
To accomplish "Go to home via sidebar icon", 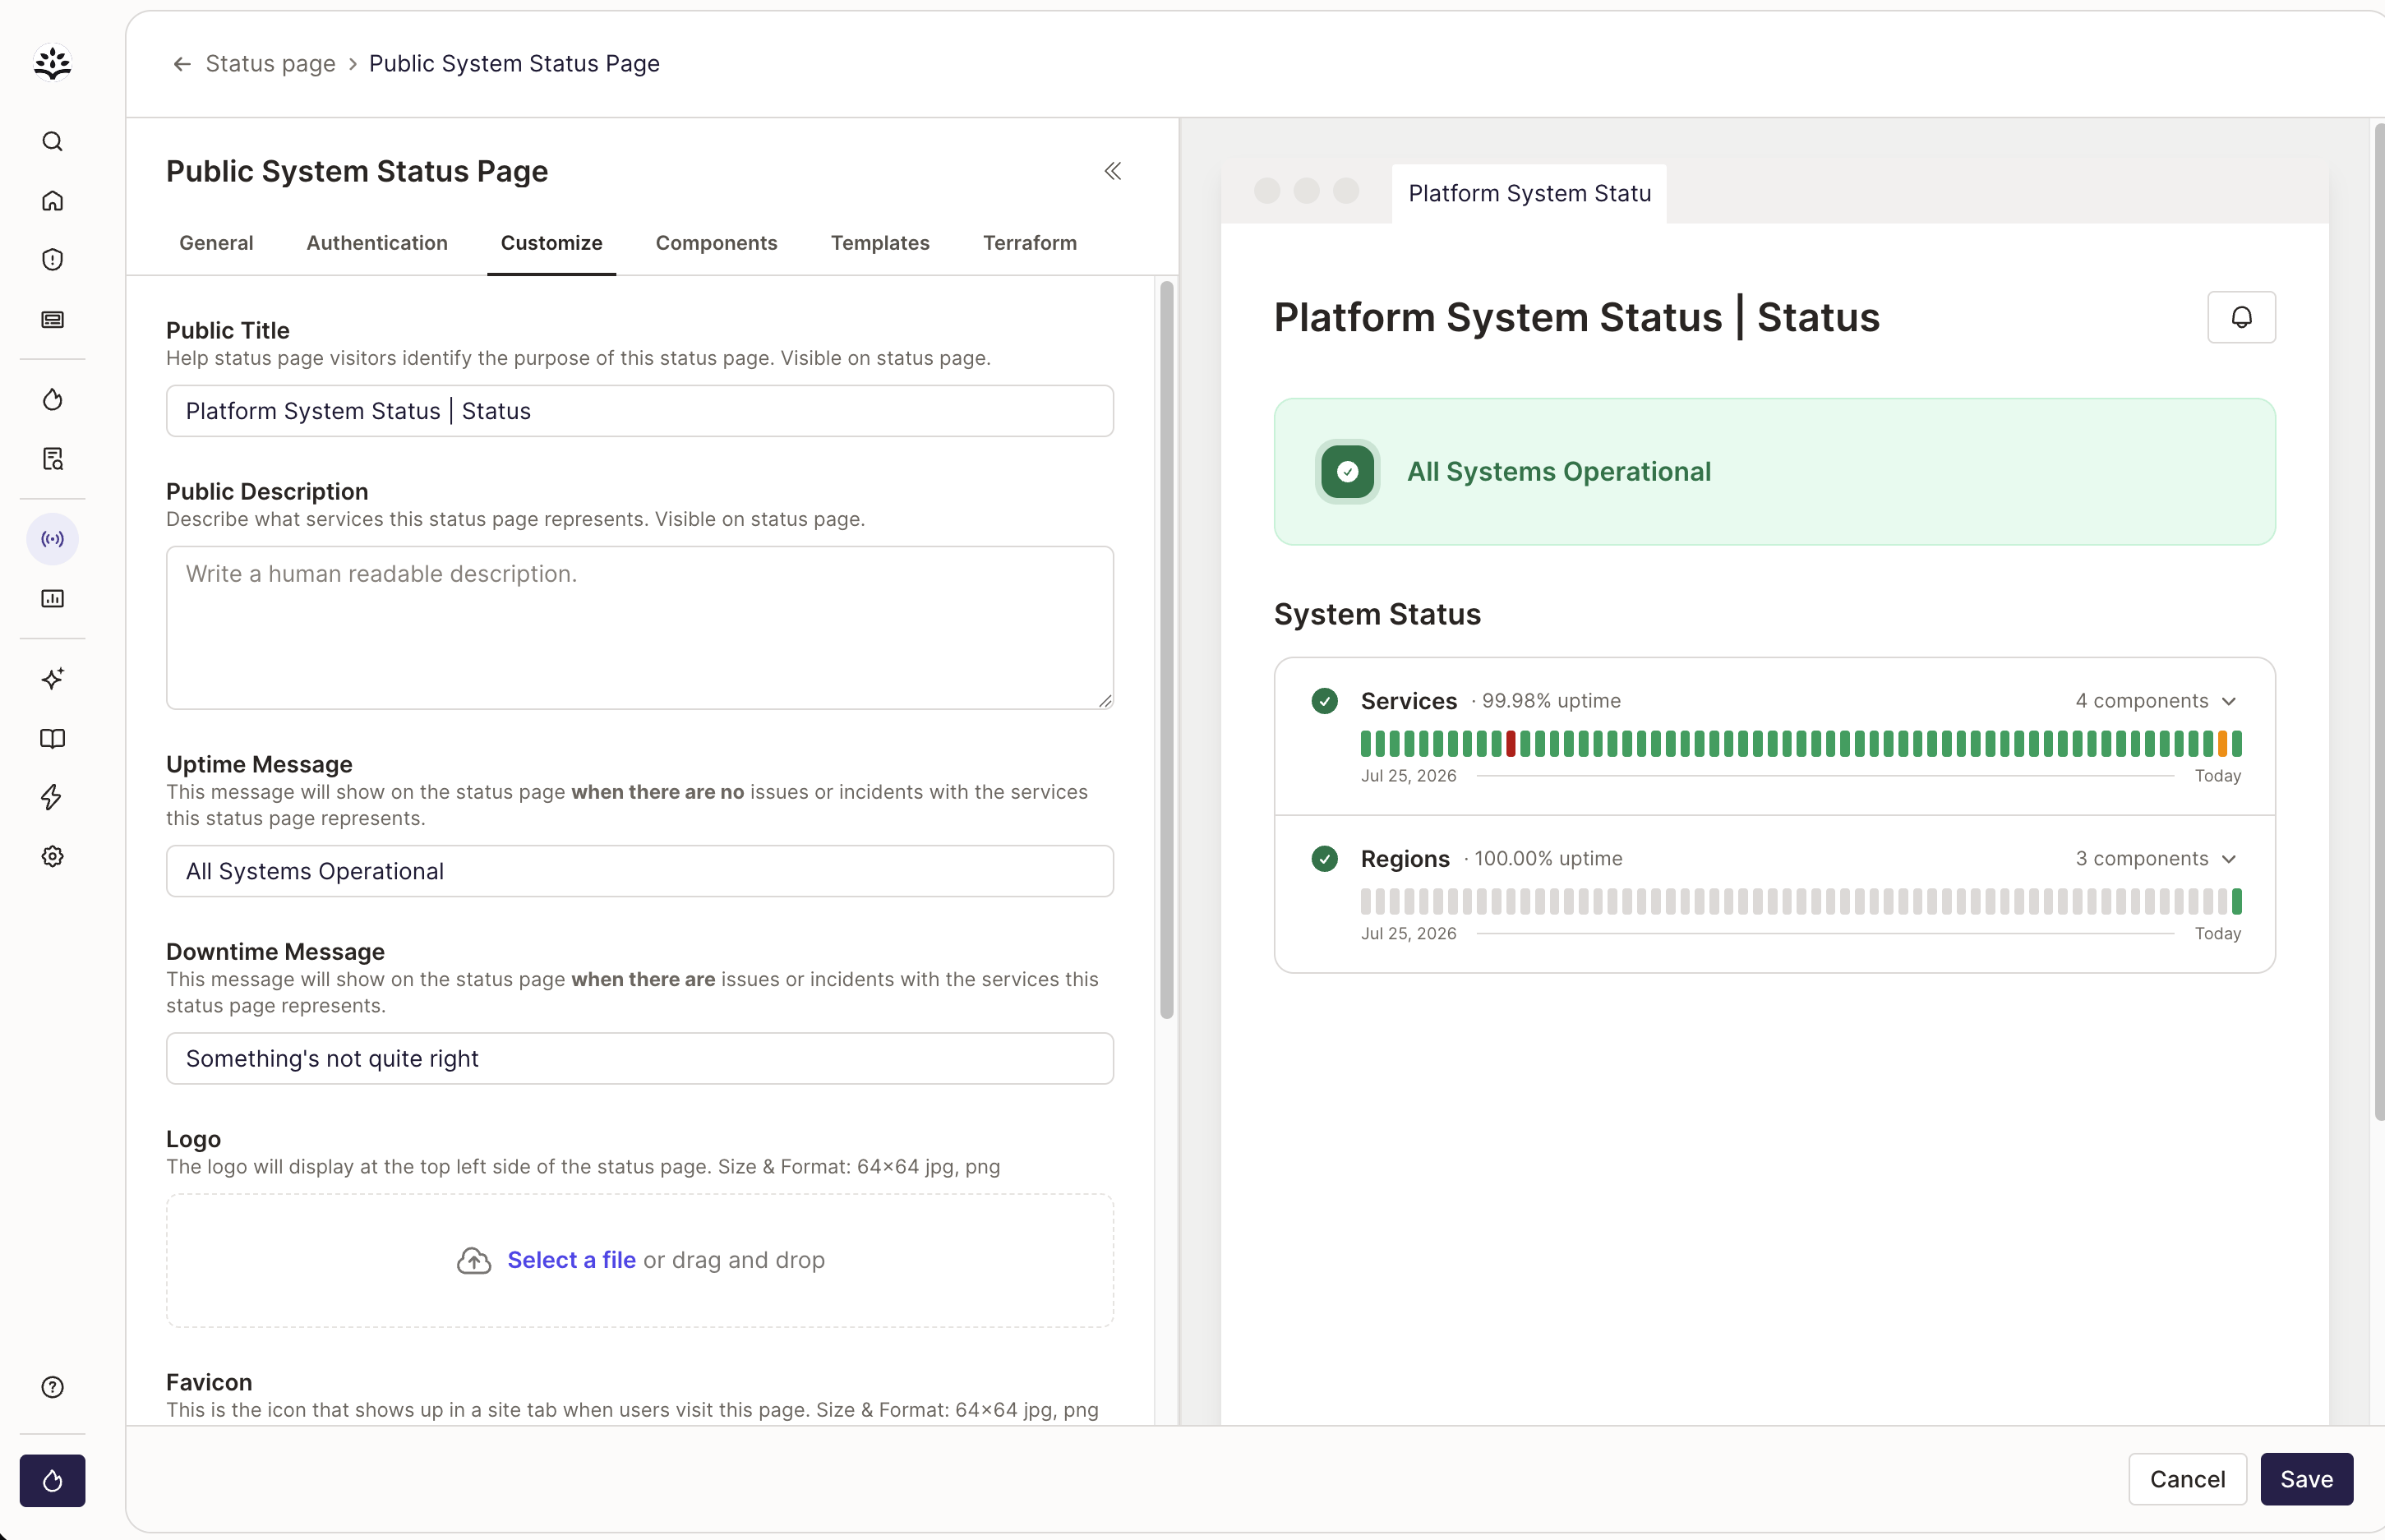I will 52,201.
